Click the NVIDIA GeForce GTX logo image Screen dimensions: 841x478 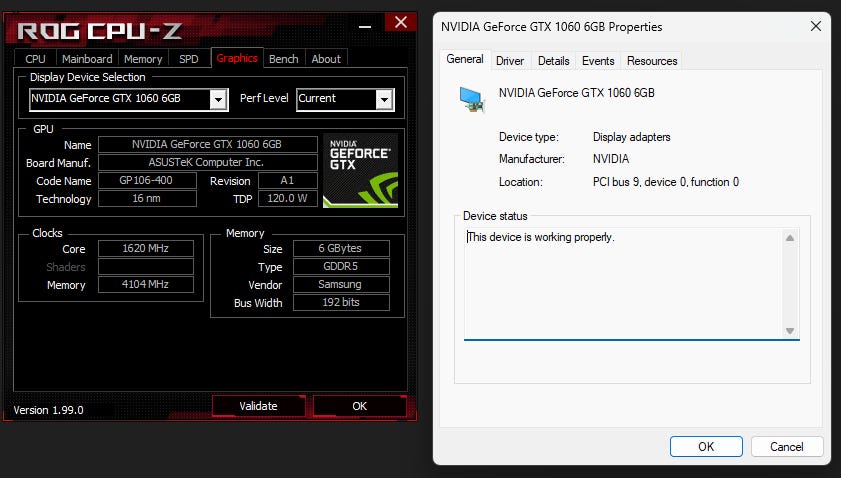(x=360, y=171)
